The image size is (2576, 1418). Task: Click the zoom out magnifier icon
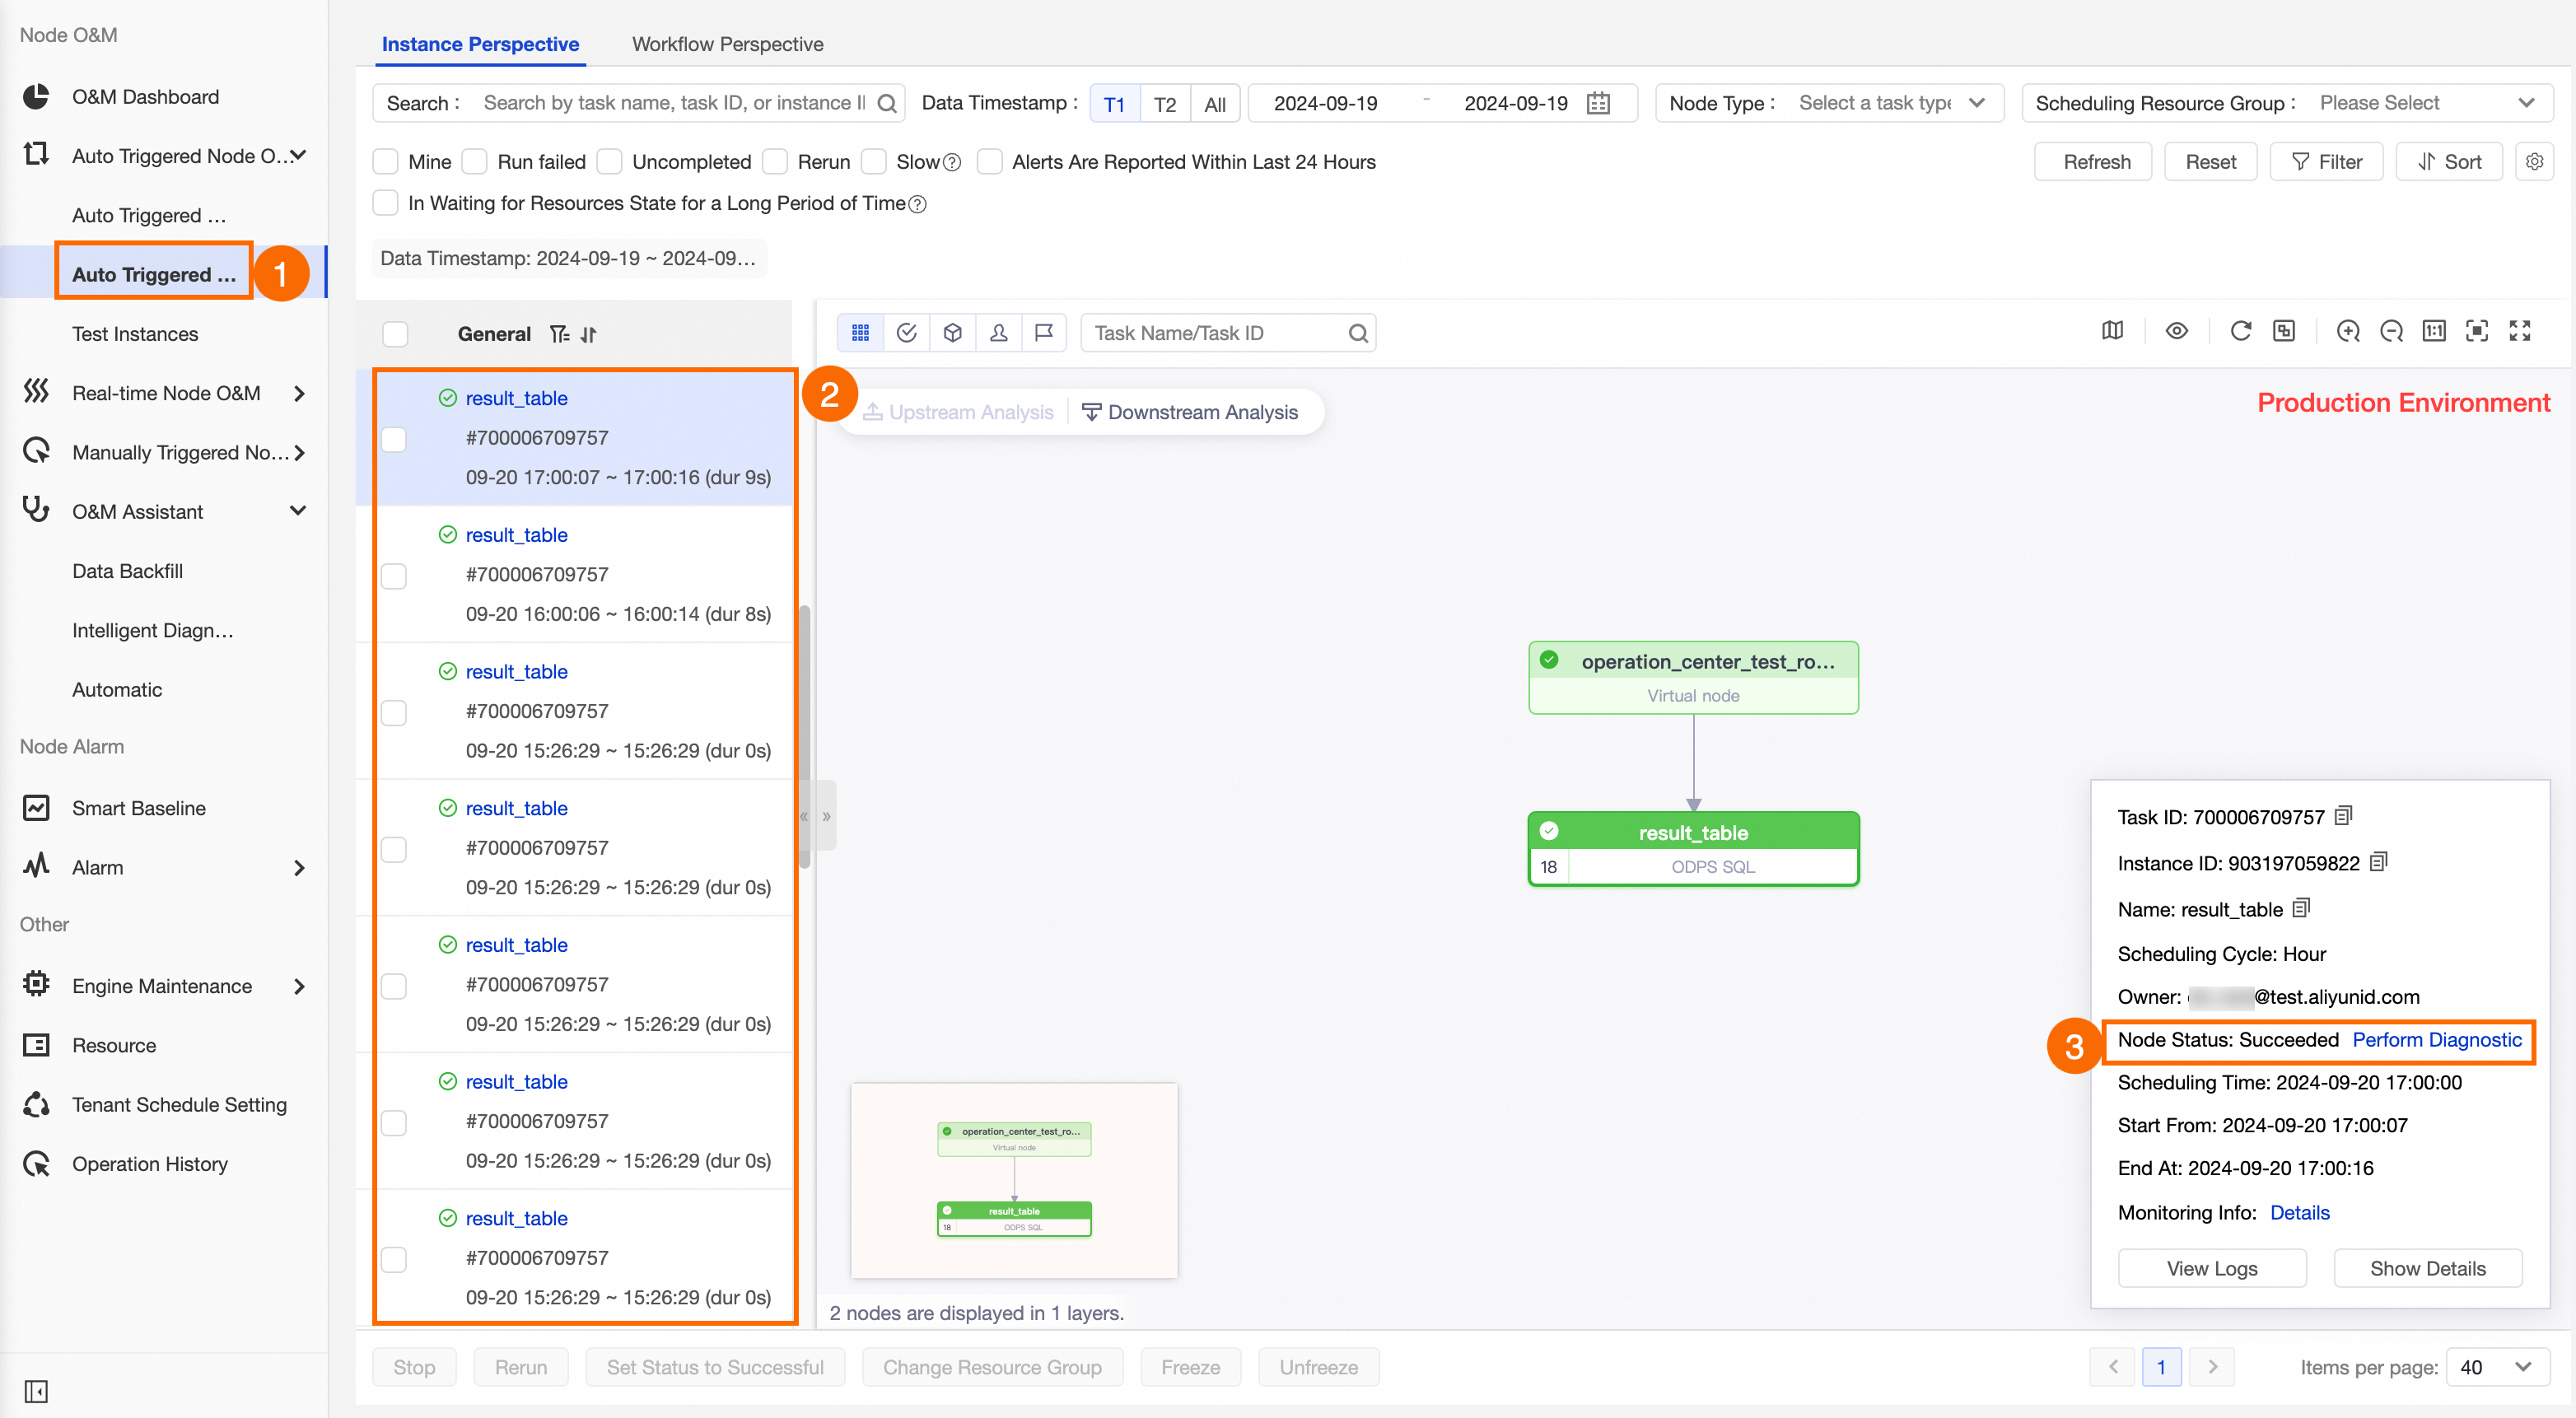point(2391,332)
